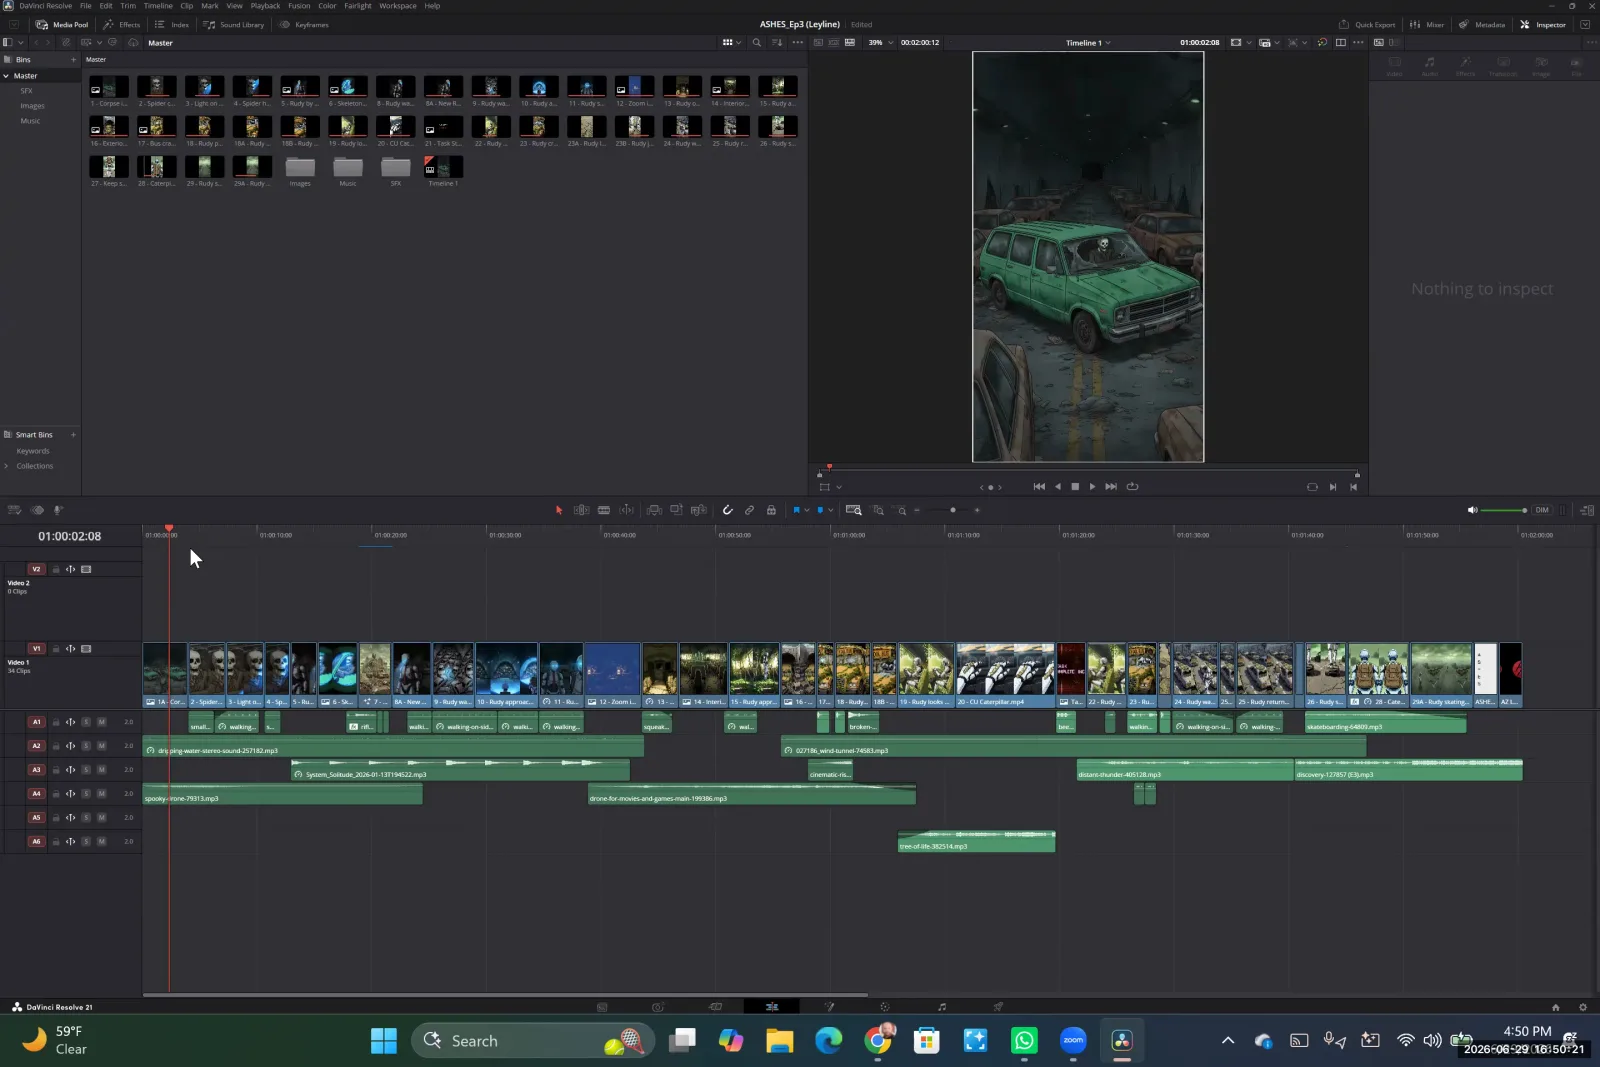The image size is (1600, 1067).
Task: Click the blue Flag icon
Action: [x=796, y=510]
